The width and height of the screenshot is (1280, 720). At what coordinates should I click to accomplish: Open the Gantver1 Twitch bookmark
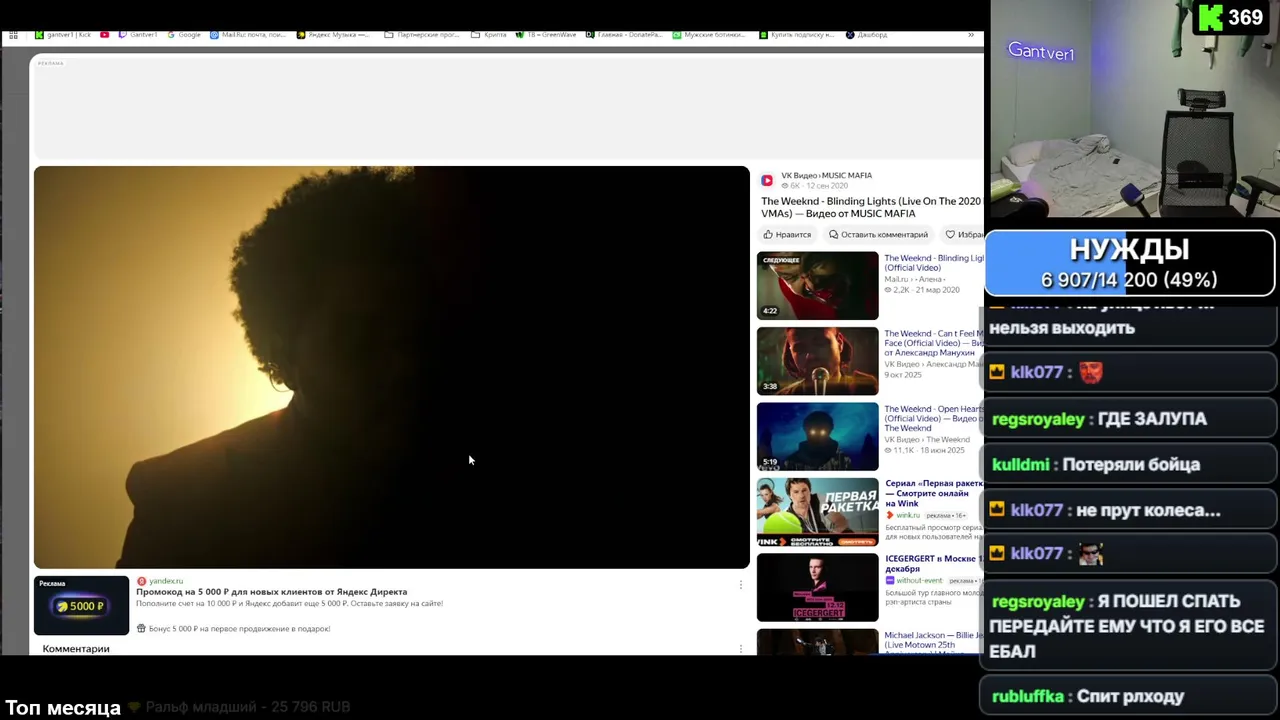tap(138, 35)
